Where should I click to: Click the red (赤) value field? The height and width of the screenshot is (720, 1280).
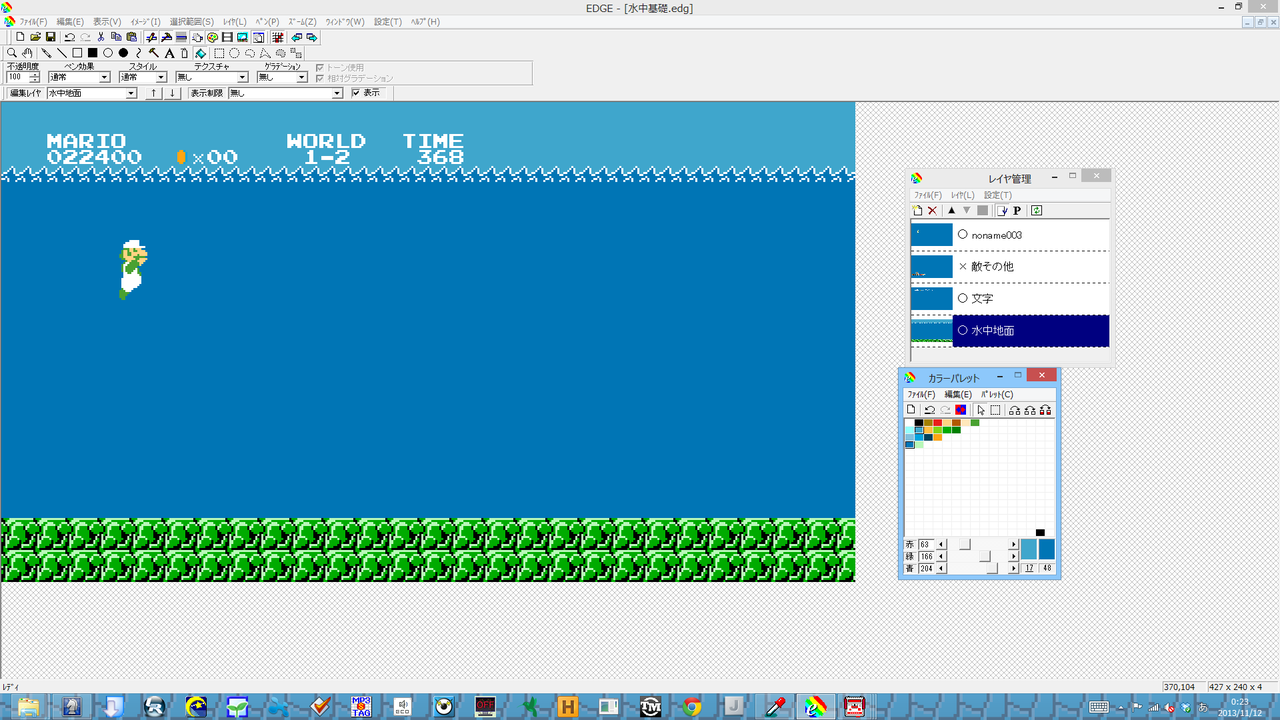(x=926, y=544)
